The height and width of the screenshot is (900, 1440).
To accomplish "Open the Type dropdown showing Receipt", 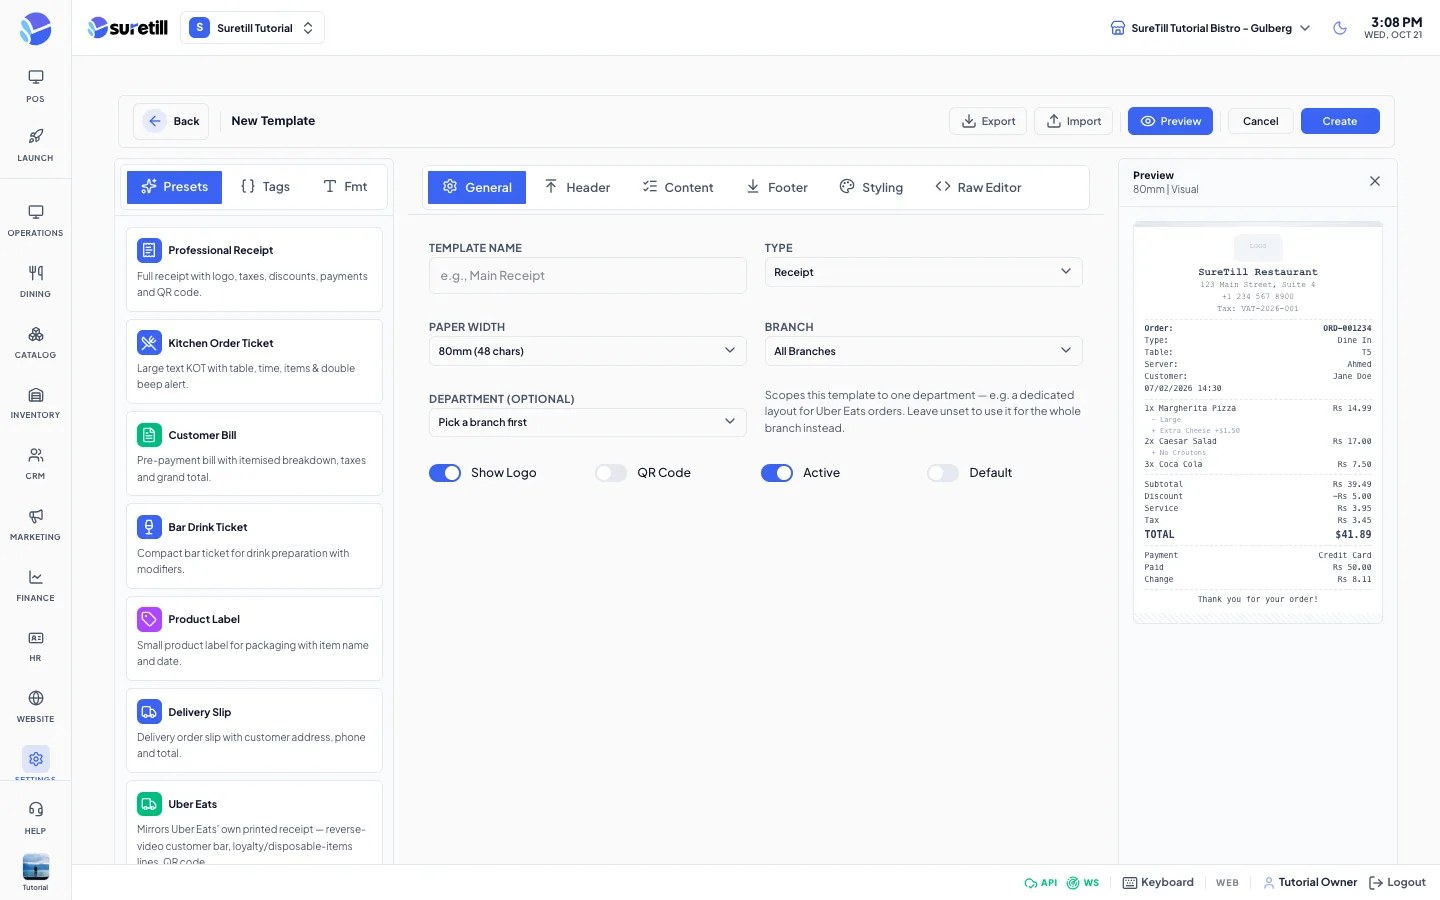I will click(923, 272).
